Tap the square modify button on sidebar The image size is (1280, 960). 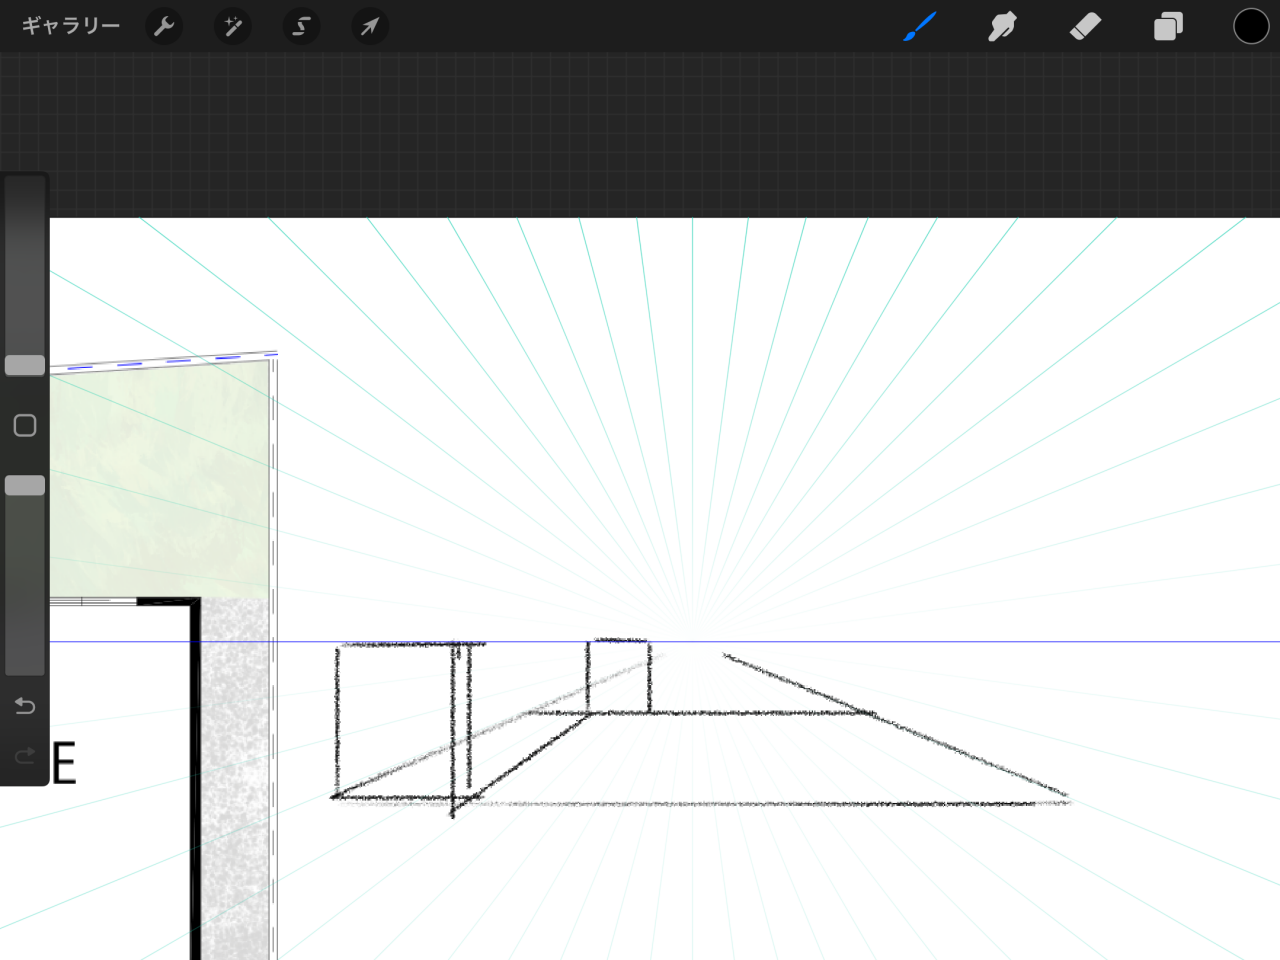click(x=25, y=426)
